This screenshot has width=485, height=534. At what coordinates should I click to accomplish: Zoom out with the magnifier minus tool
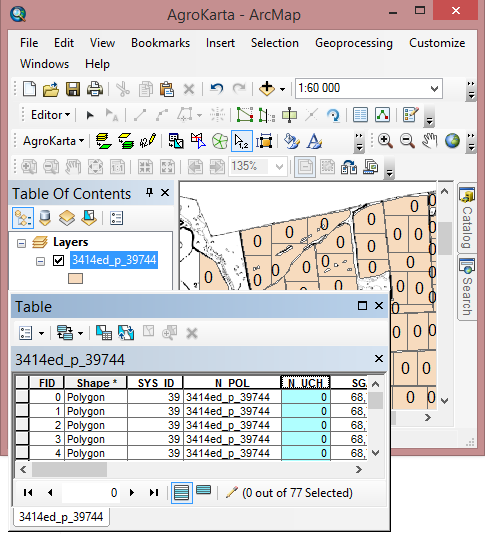tap(407, 141)
